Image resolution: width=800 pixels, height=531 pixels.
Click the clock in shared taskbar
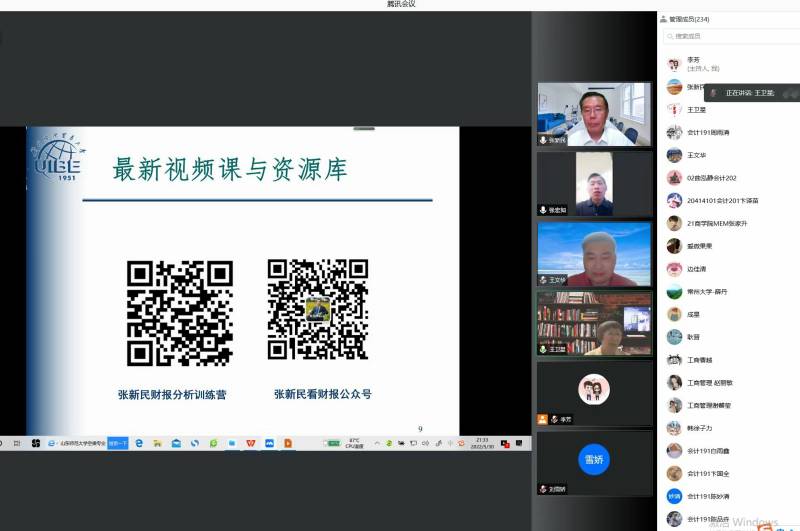482,443
